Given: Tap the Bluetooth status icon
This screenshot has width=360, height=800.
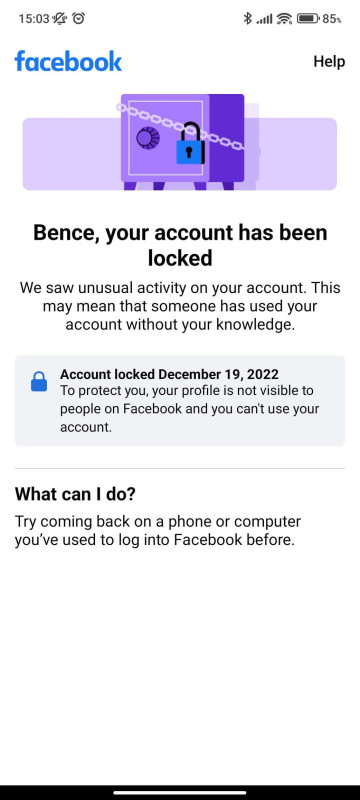Looking at the screenshot, I should (248, 19).
